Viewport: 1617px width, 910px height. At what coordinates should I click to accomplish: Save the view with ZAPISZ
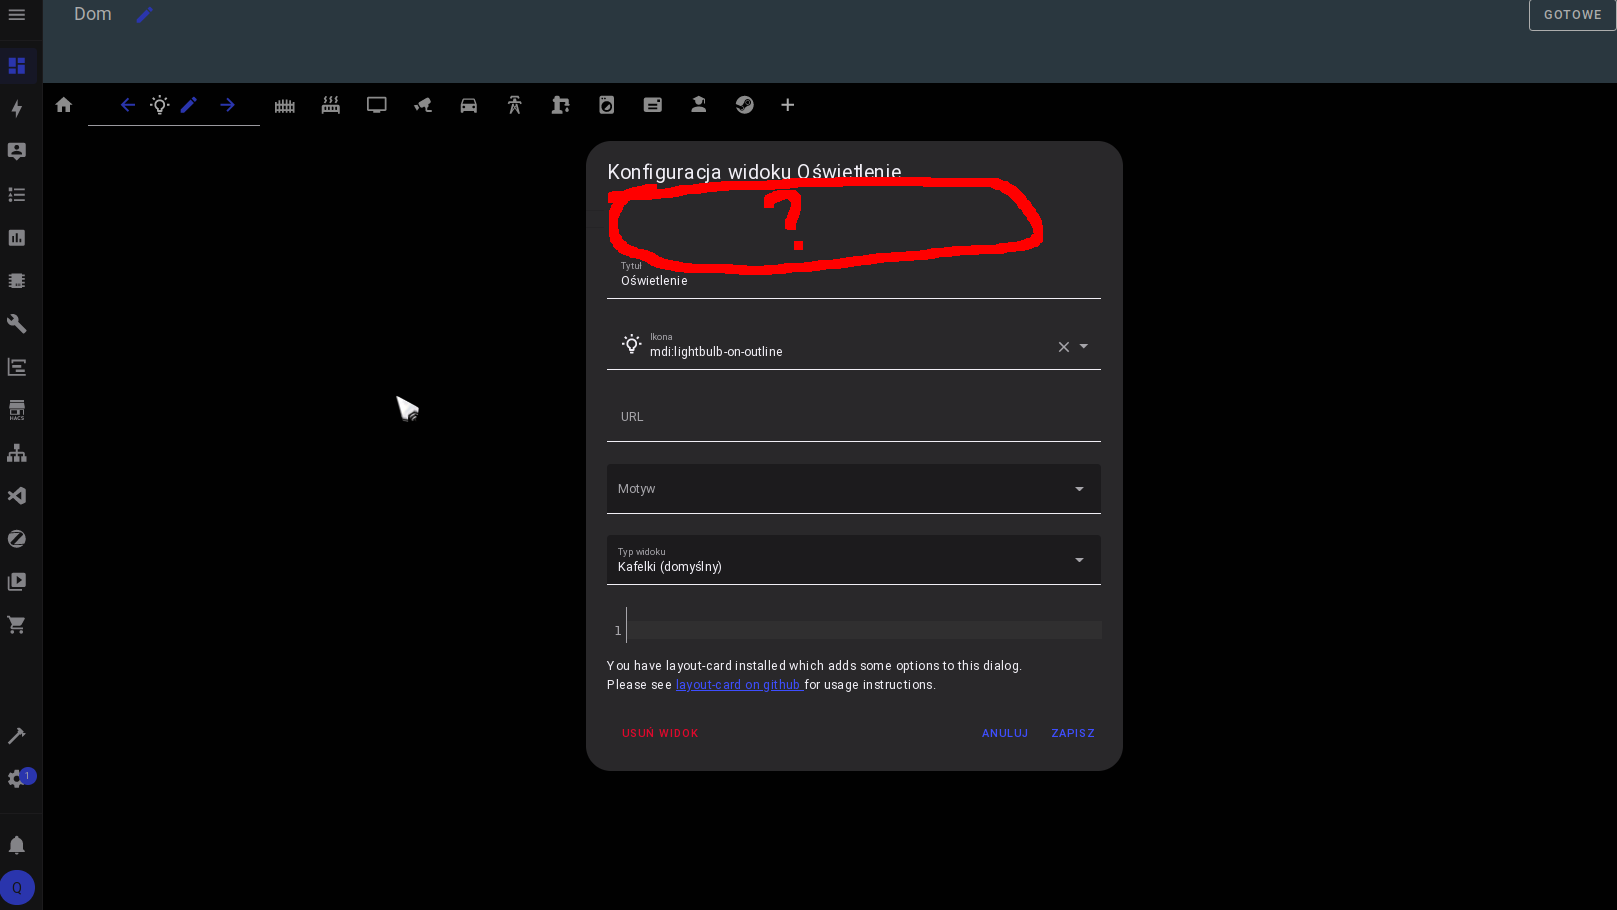click(x=1072, y=733)
